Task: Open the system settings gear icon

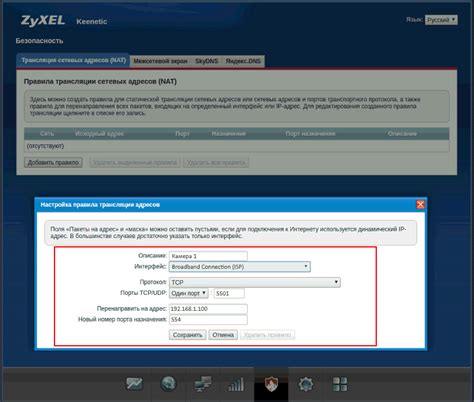Action: point(306,384)
